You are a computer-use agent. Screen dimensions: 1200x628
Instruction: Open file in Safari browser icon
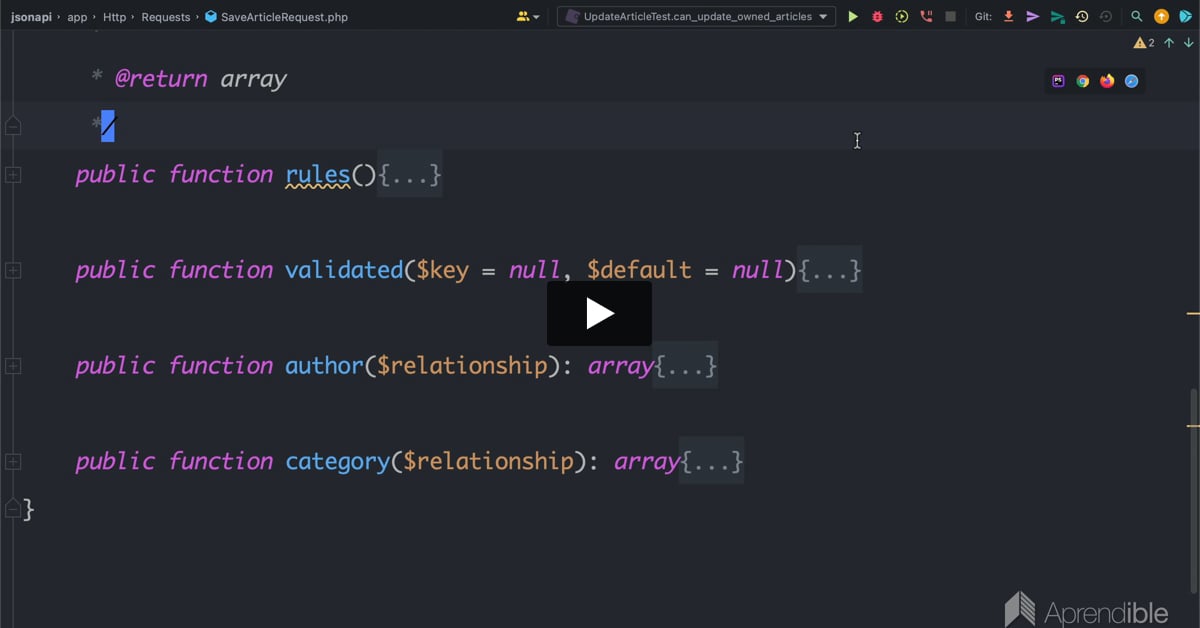pyautogui.click(x=1131, y=81)
